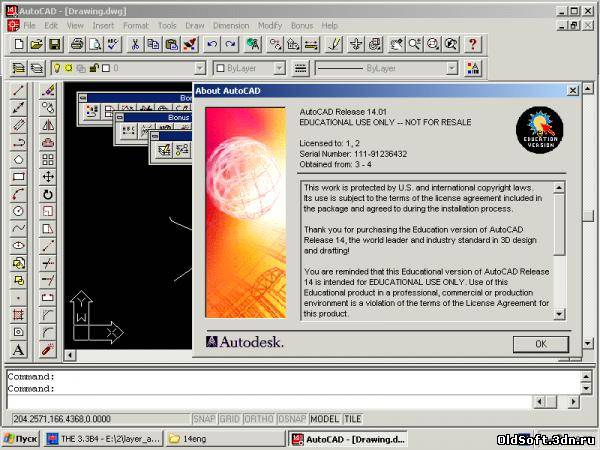600x450 pixels.
Task: Open the Draw menu
Action: pyautogui.click(x=194, y=26)
